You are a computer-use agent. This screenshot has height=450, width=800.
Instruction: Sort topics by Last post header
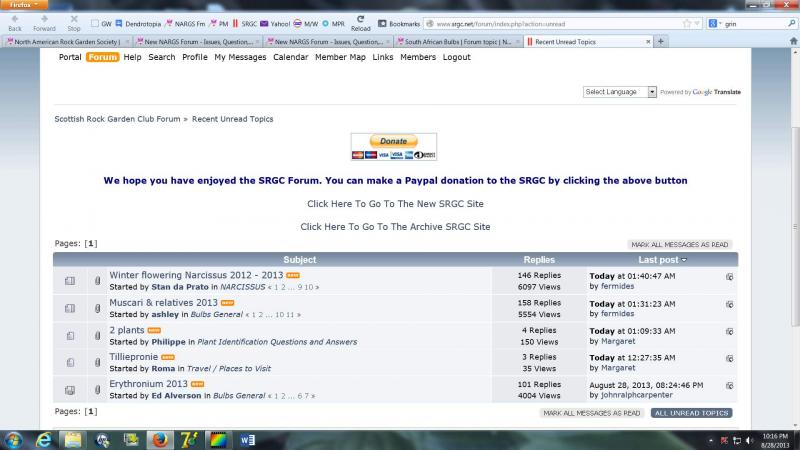tap(659, 260)
